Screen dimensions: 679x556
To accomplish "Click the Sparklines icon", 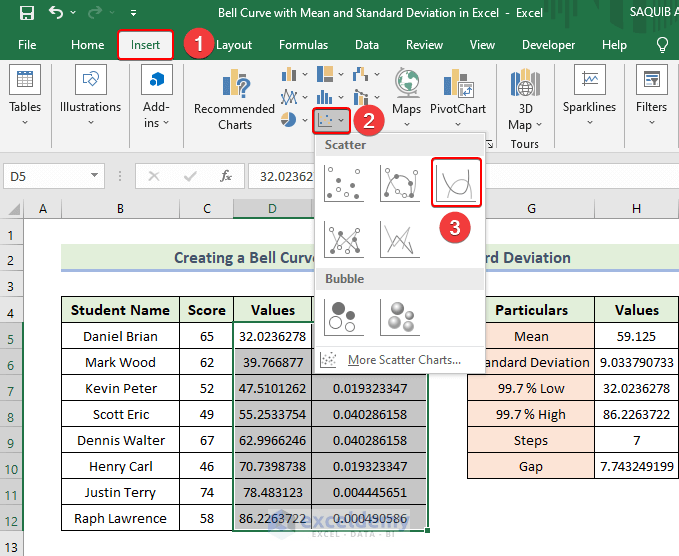I will point(589,80).
